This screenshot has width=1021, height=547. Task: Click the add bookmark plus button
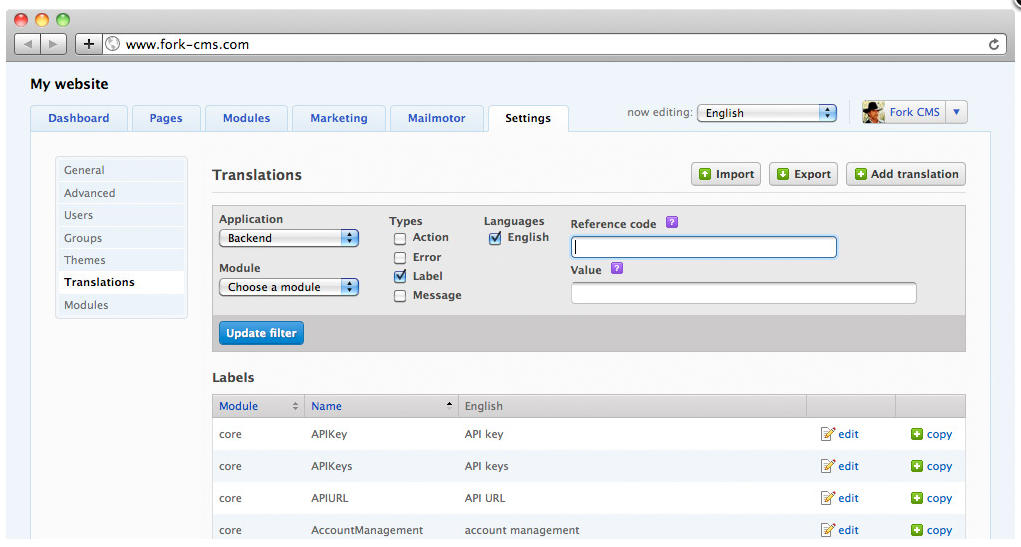tap(89, 44)
